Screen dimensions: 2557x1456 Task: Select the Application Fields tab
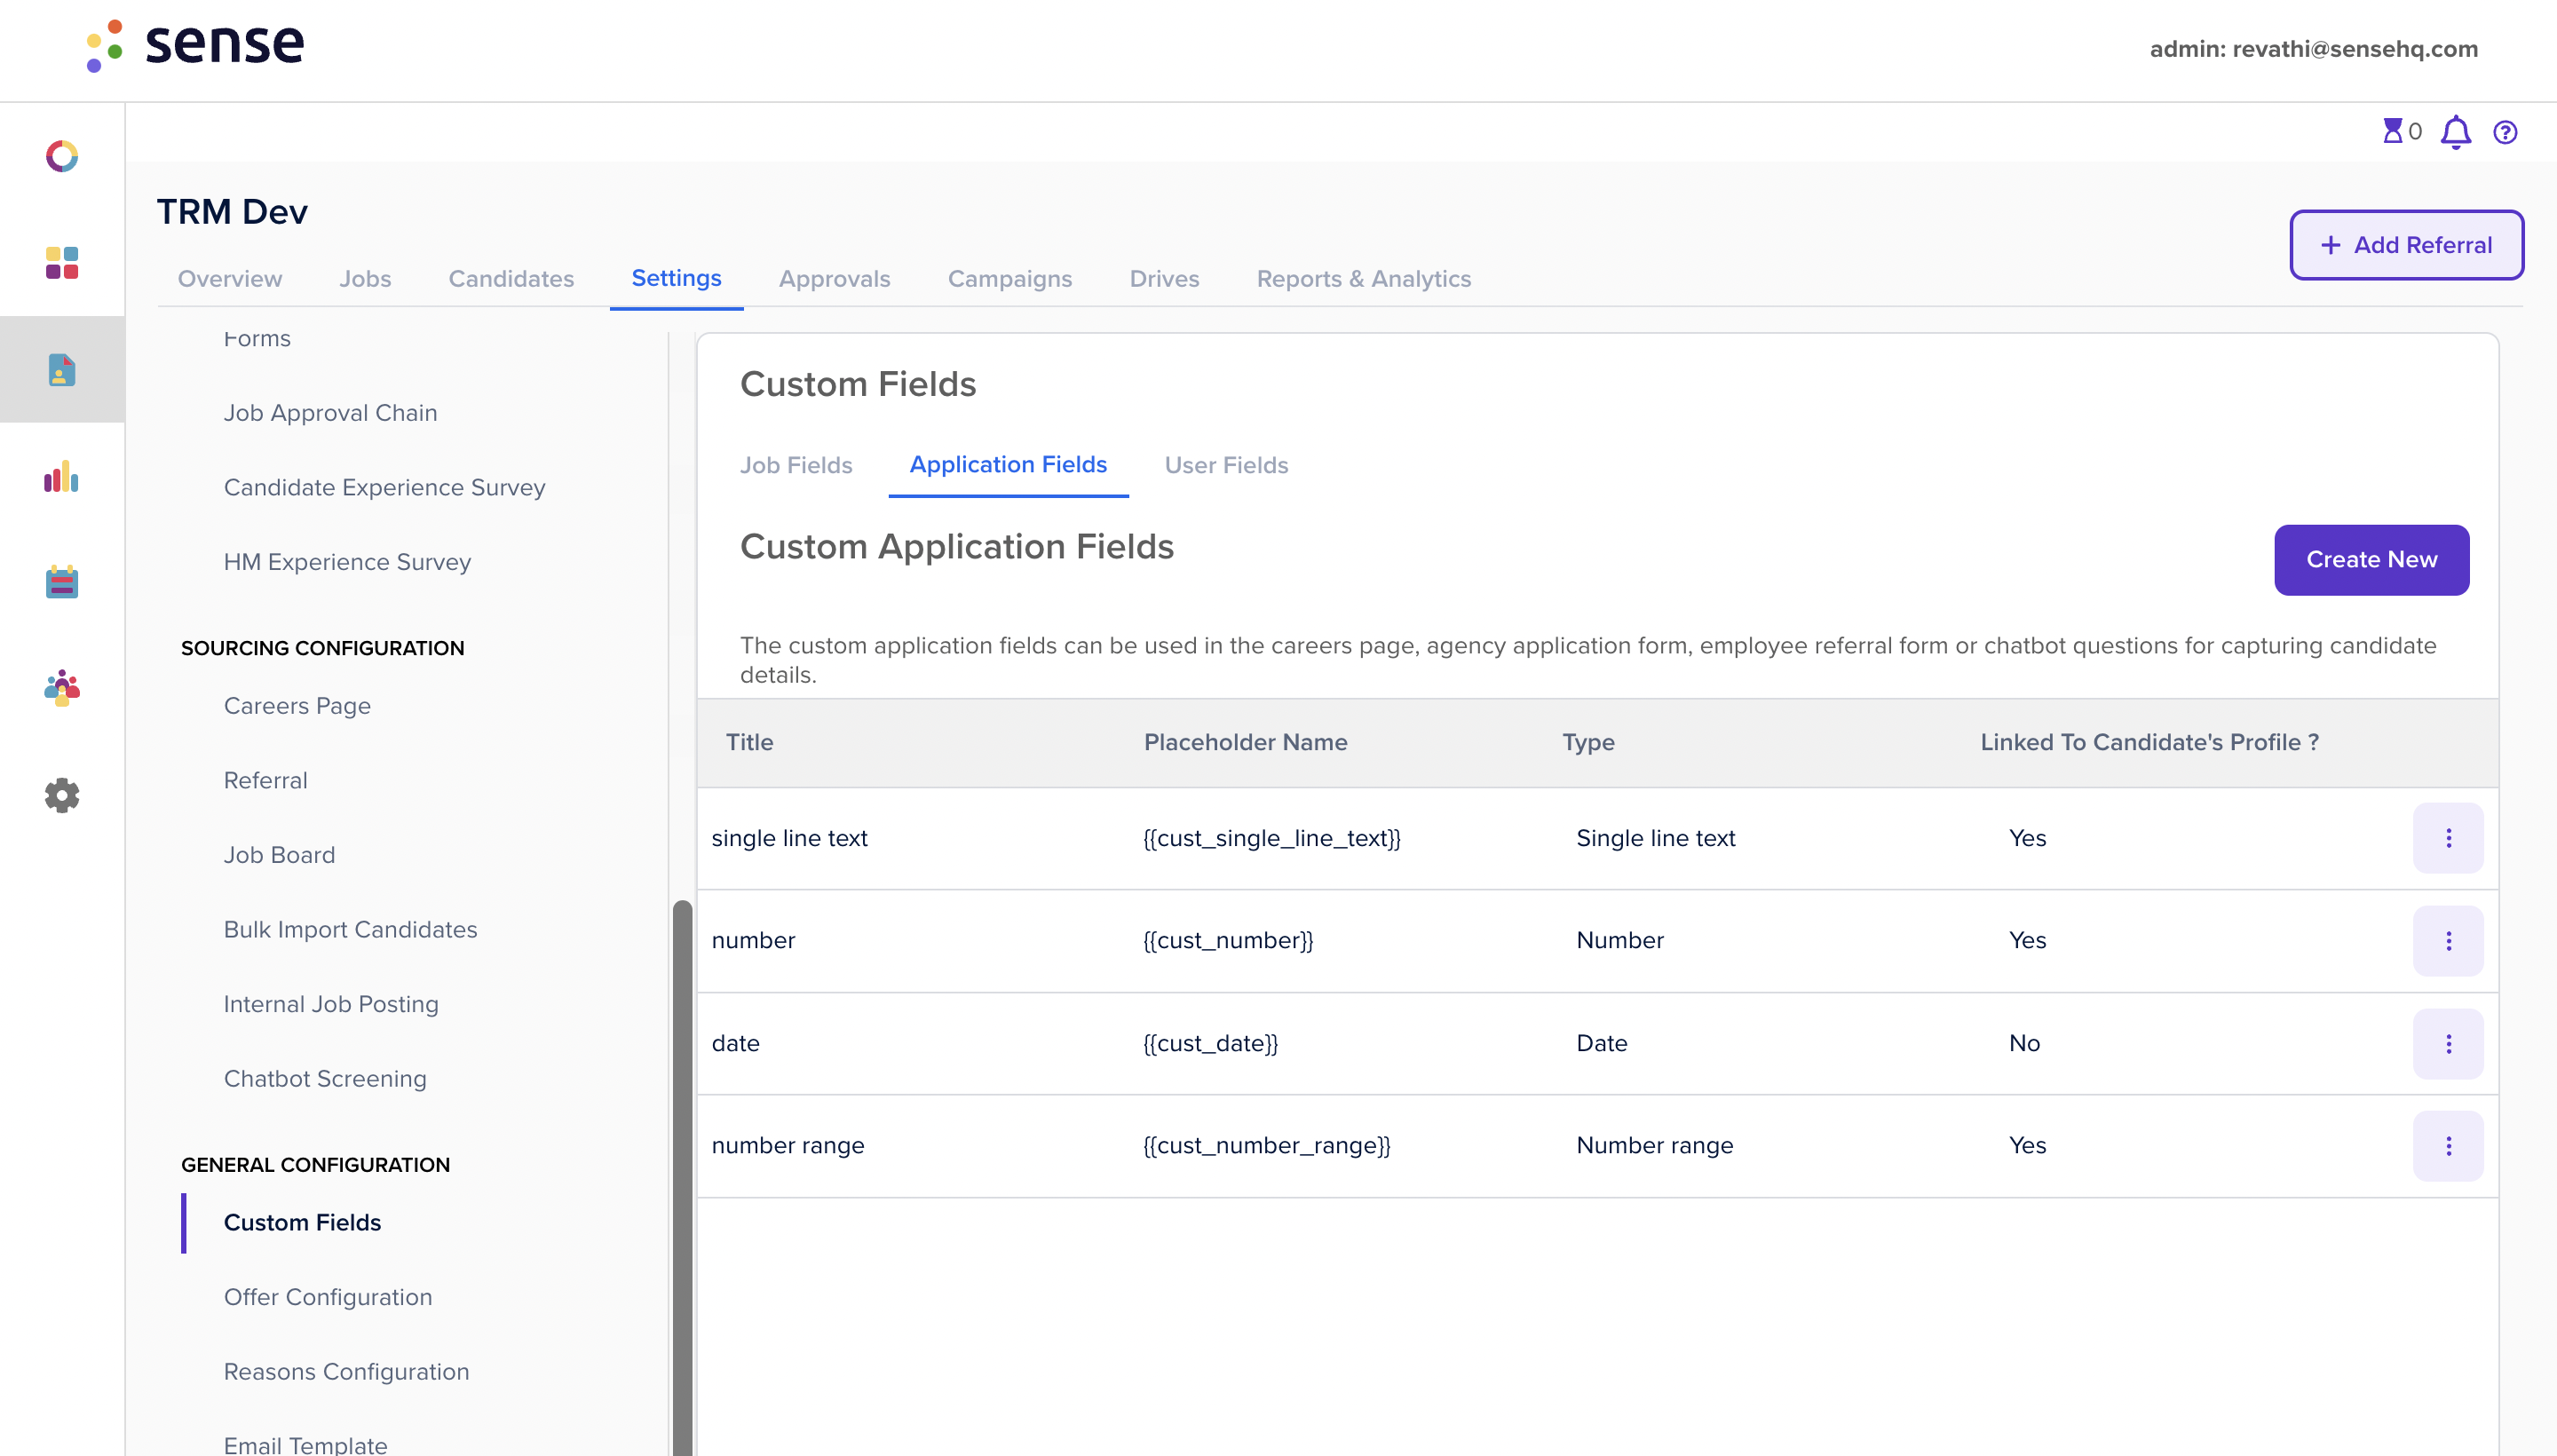tap(1008, 464)
